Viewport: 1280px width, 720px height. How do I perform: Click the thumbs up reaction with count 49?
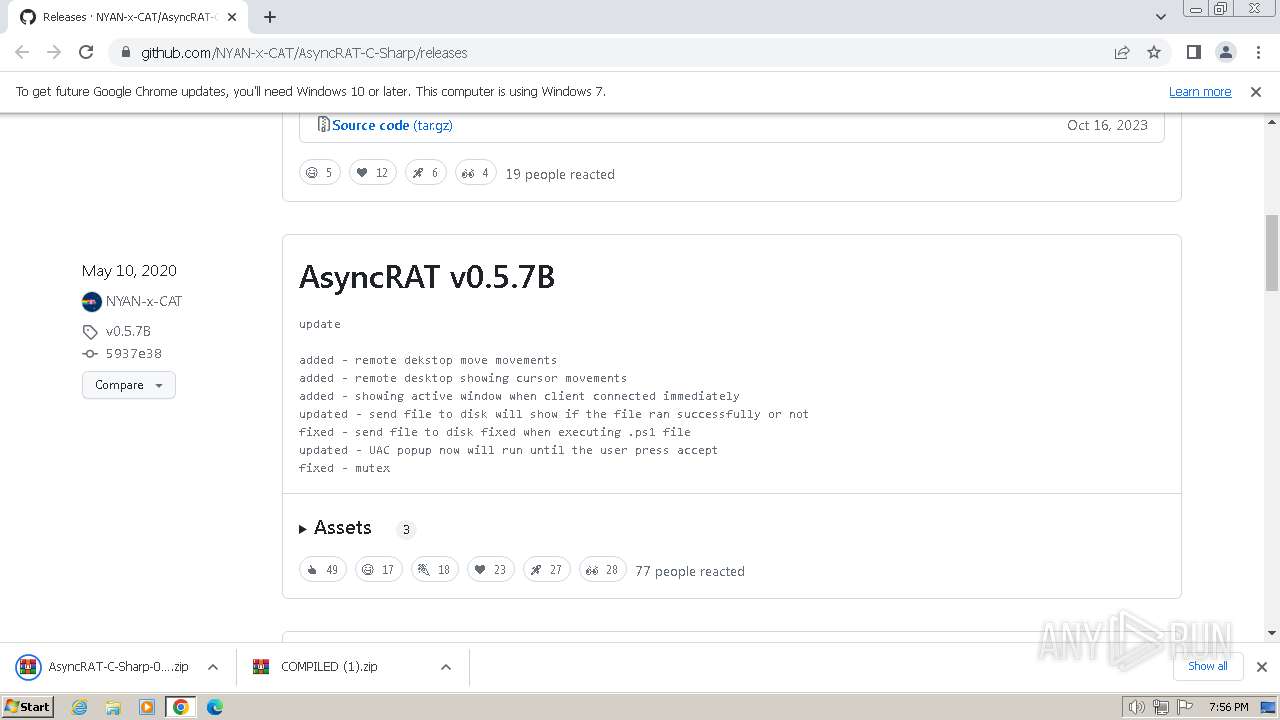323,570
